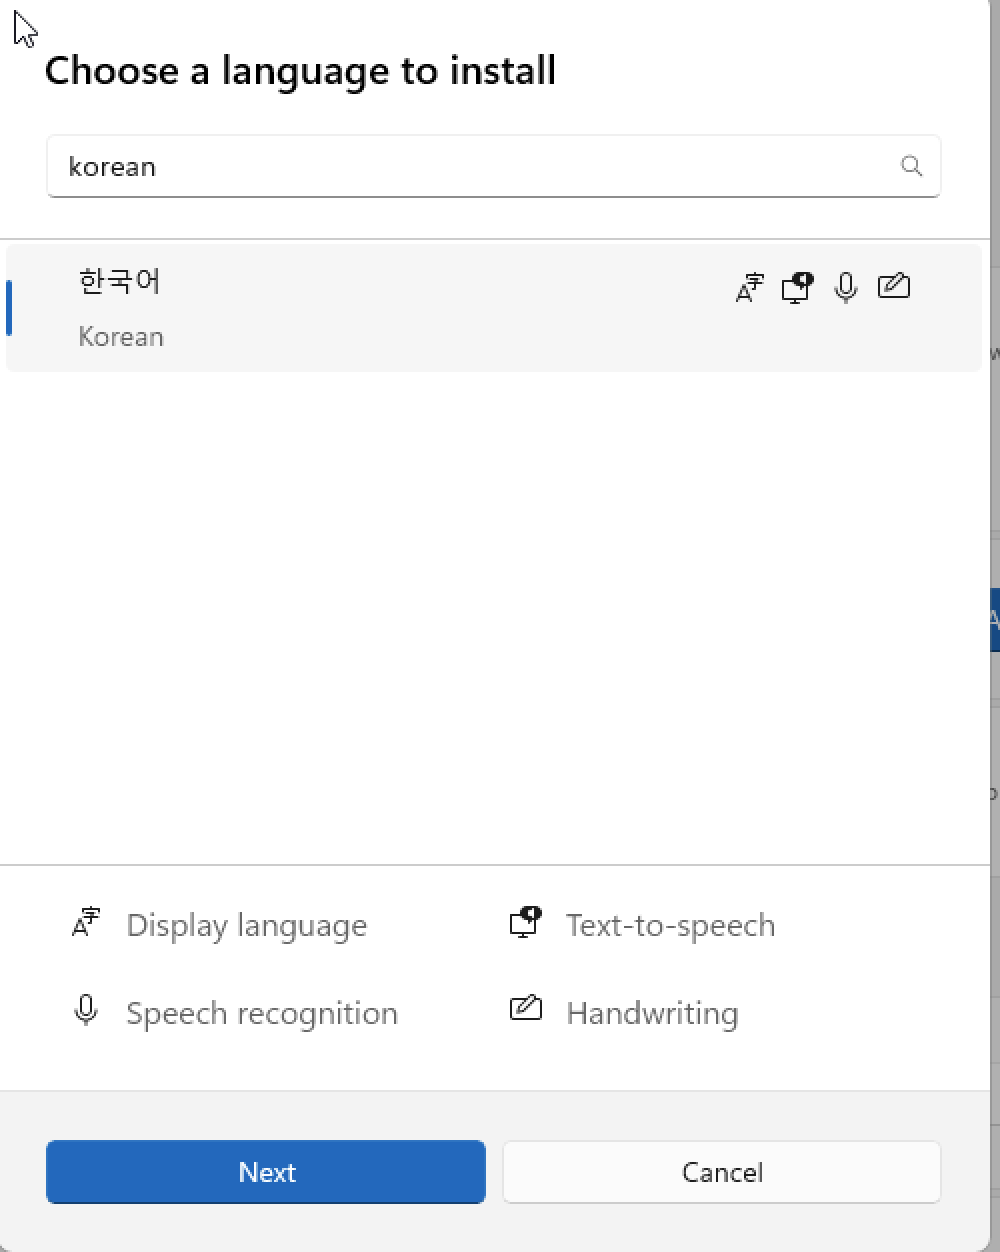Click the 'Speech recognition' legend text
The width and height of the screenshot is (1000, 1252).
[262, 1014]
